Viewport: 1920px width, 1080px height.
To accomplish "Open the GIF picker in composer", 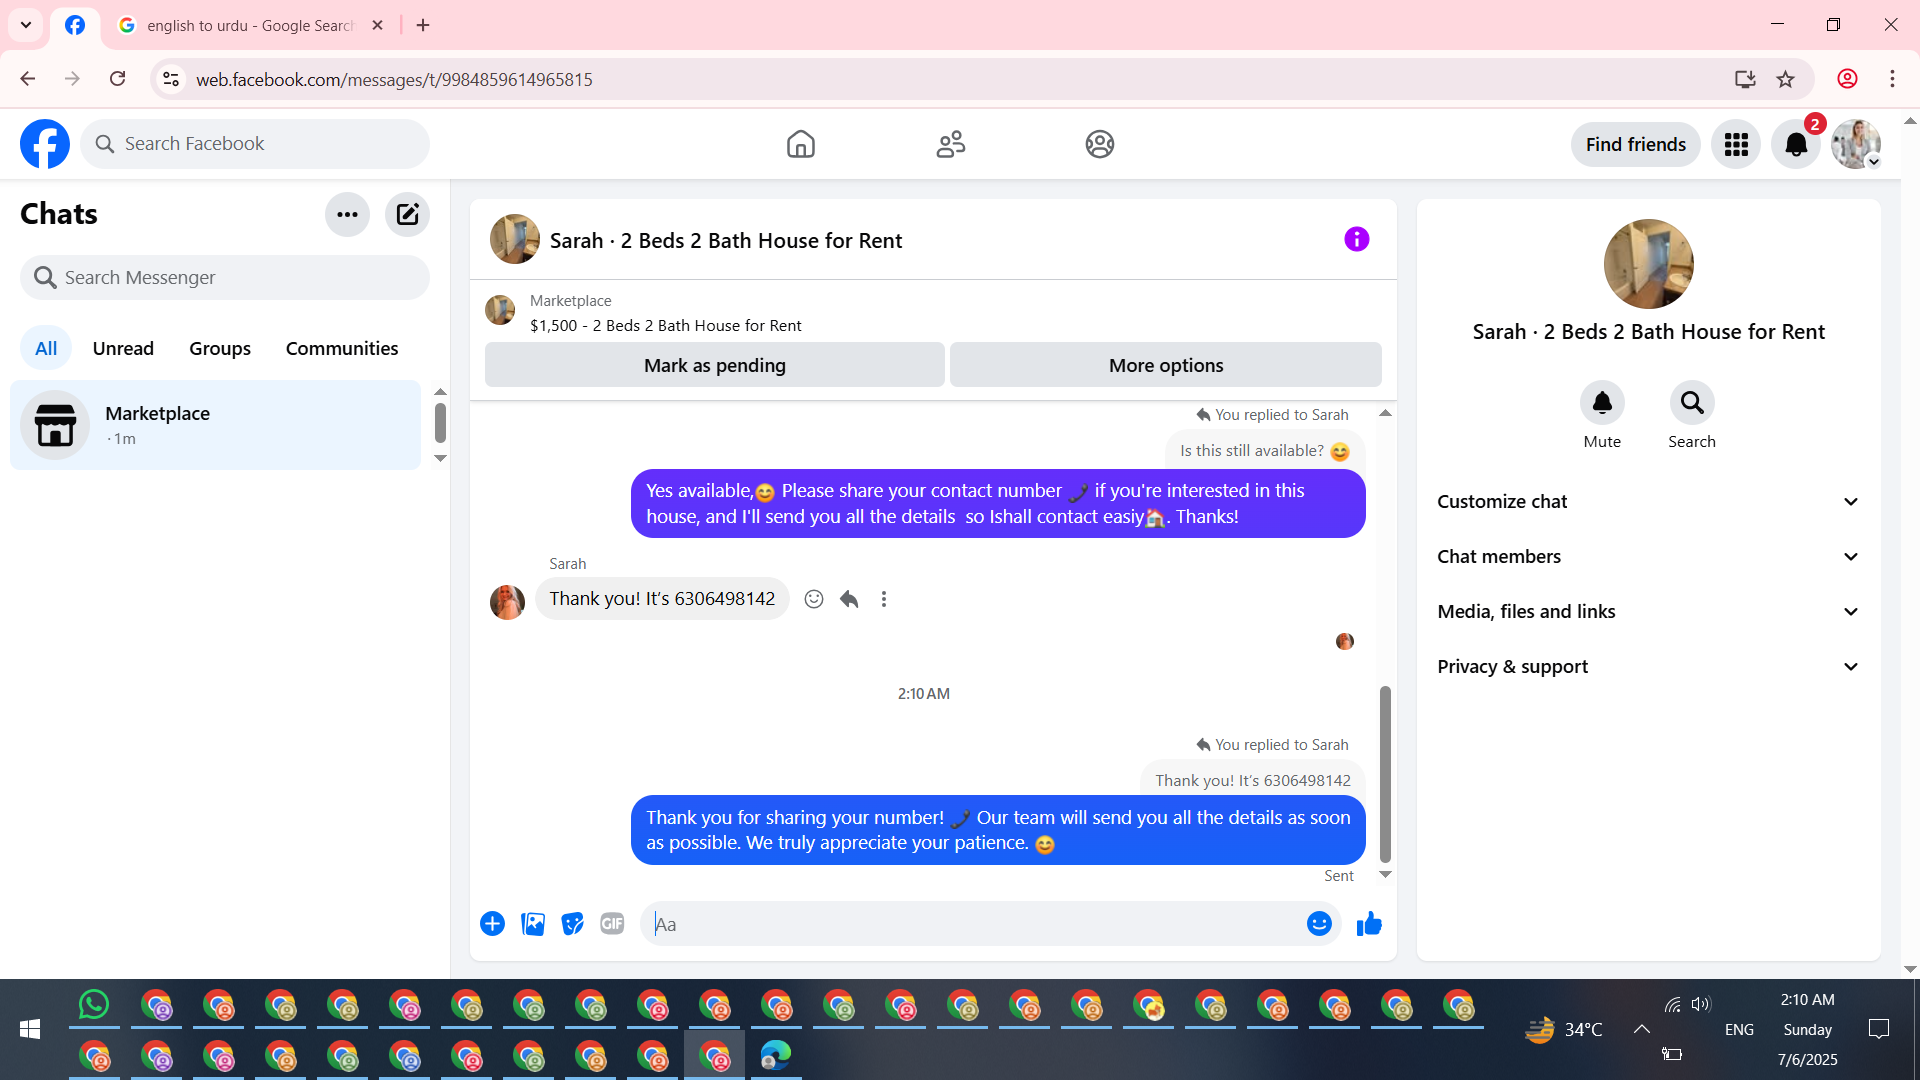I will coord(612,924).
